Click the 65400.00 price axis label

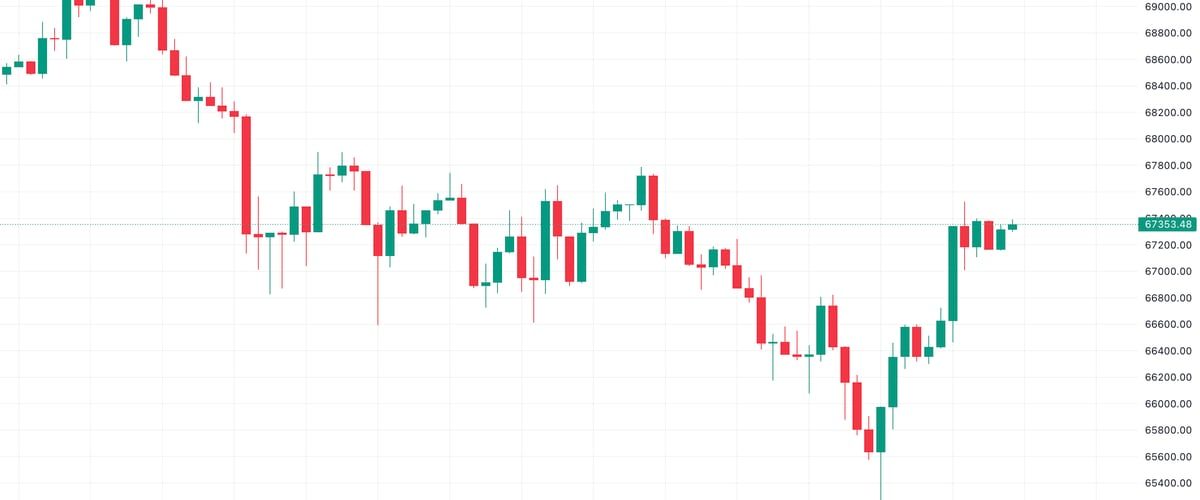[1169, 483]
